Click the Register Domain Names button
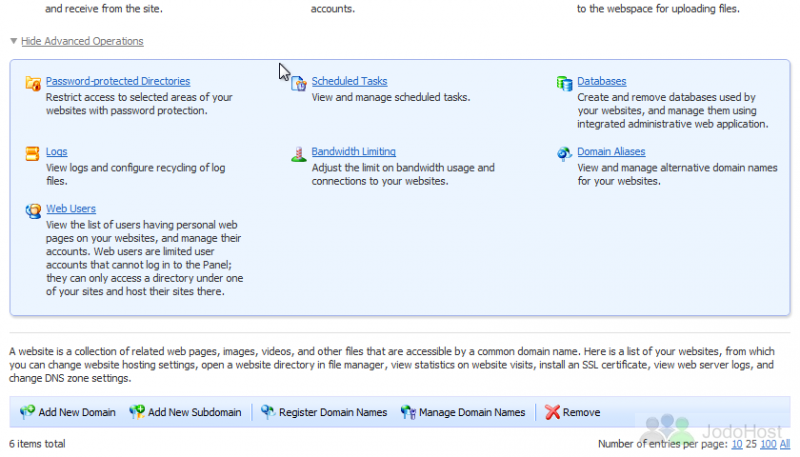 point(324,412)
